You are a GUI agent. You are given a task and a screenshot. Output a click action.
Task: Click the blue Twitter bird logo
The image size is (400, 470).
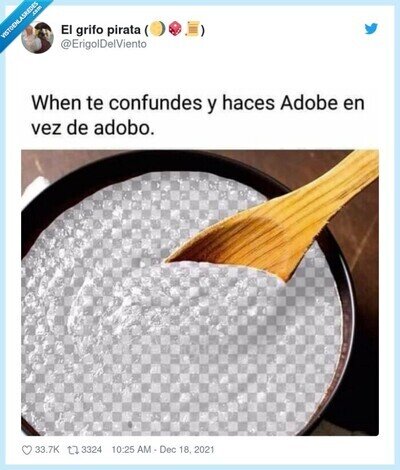pos(371,29)
